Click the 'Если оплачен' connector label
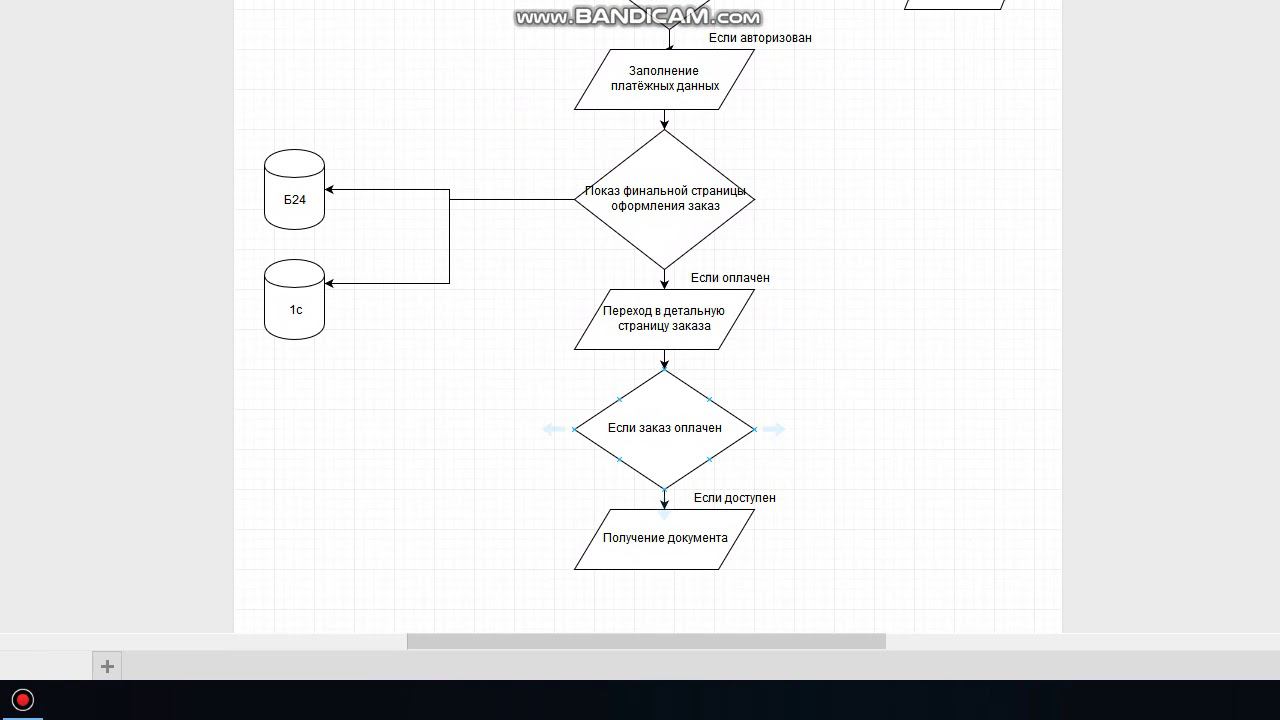 pos(730,278)
